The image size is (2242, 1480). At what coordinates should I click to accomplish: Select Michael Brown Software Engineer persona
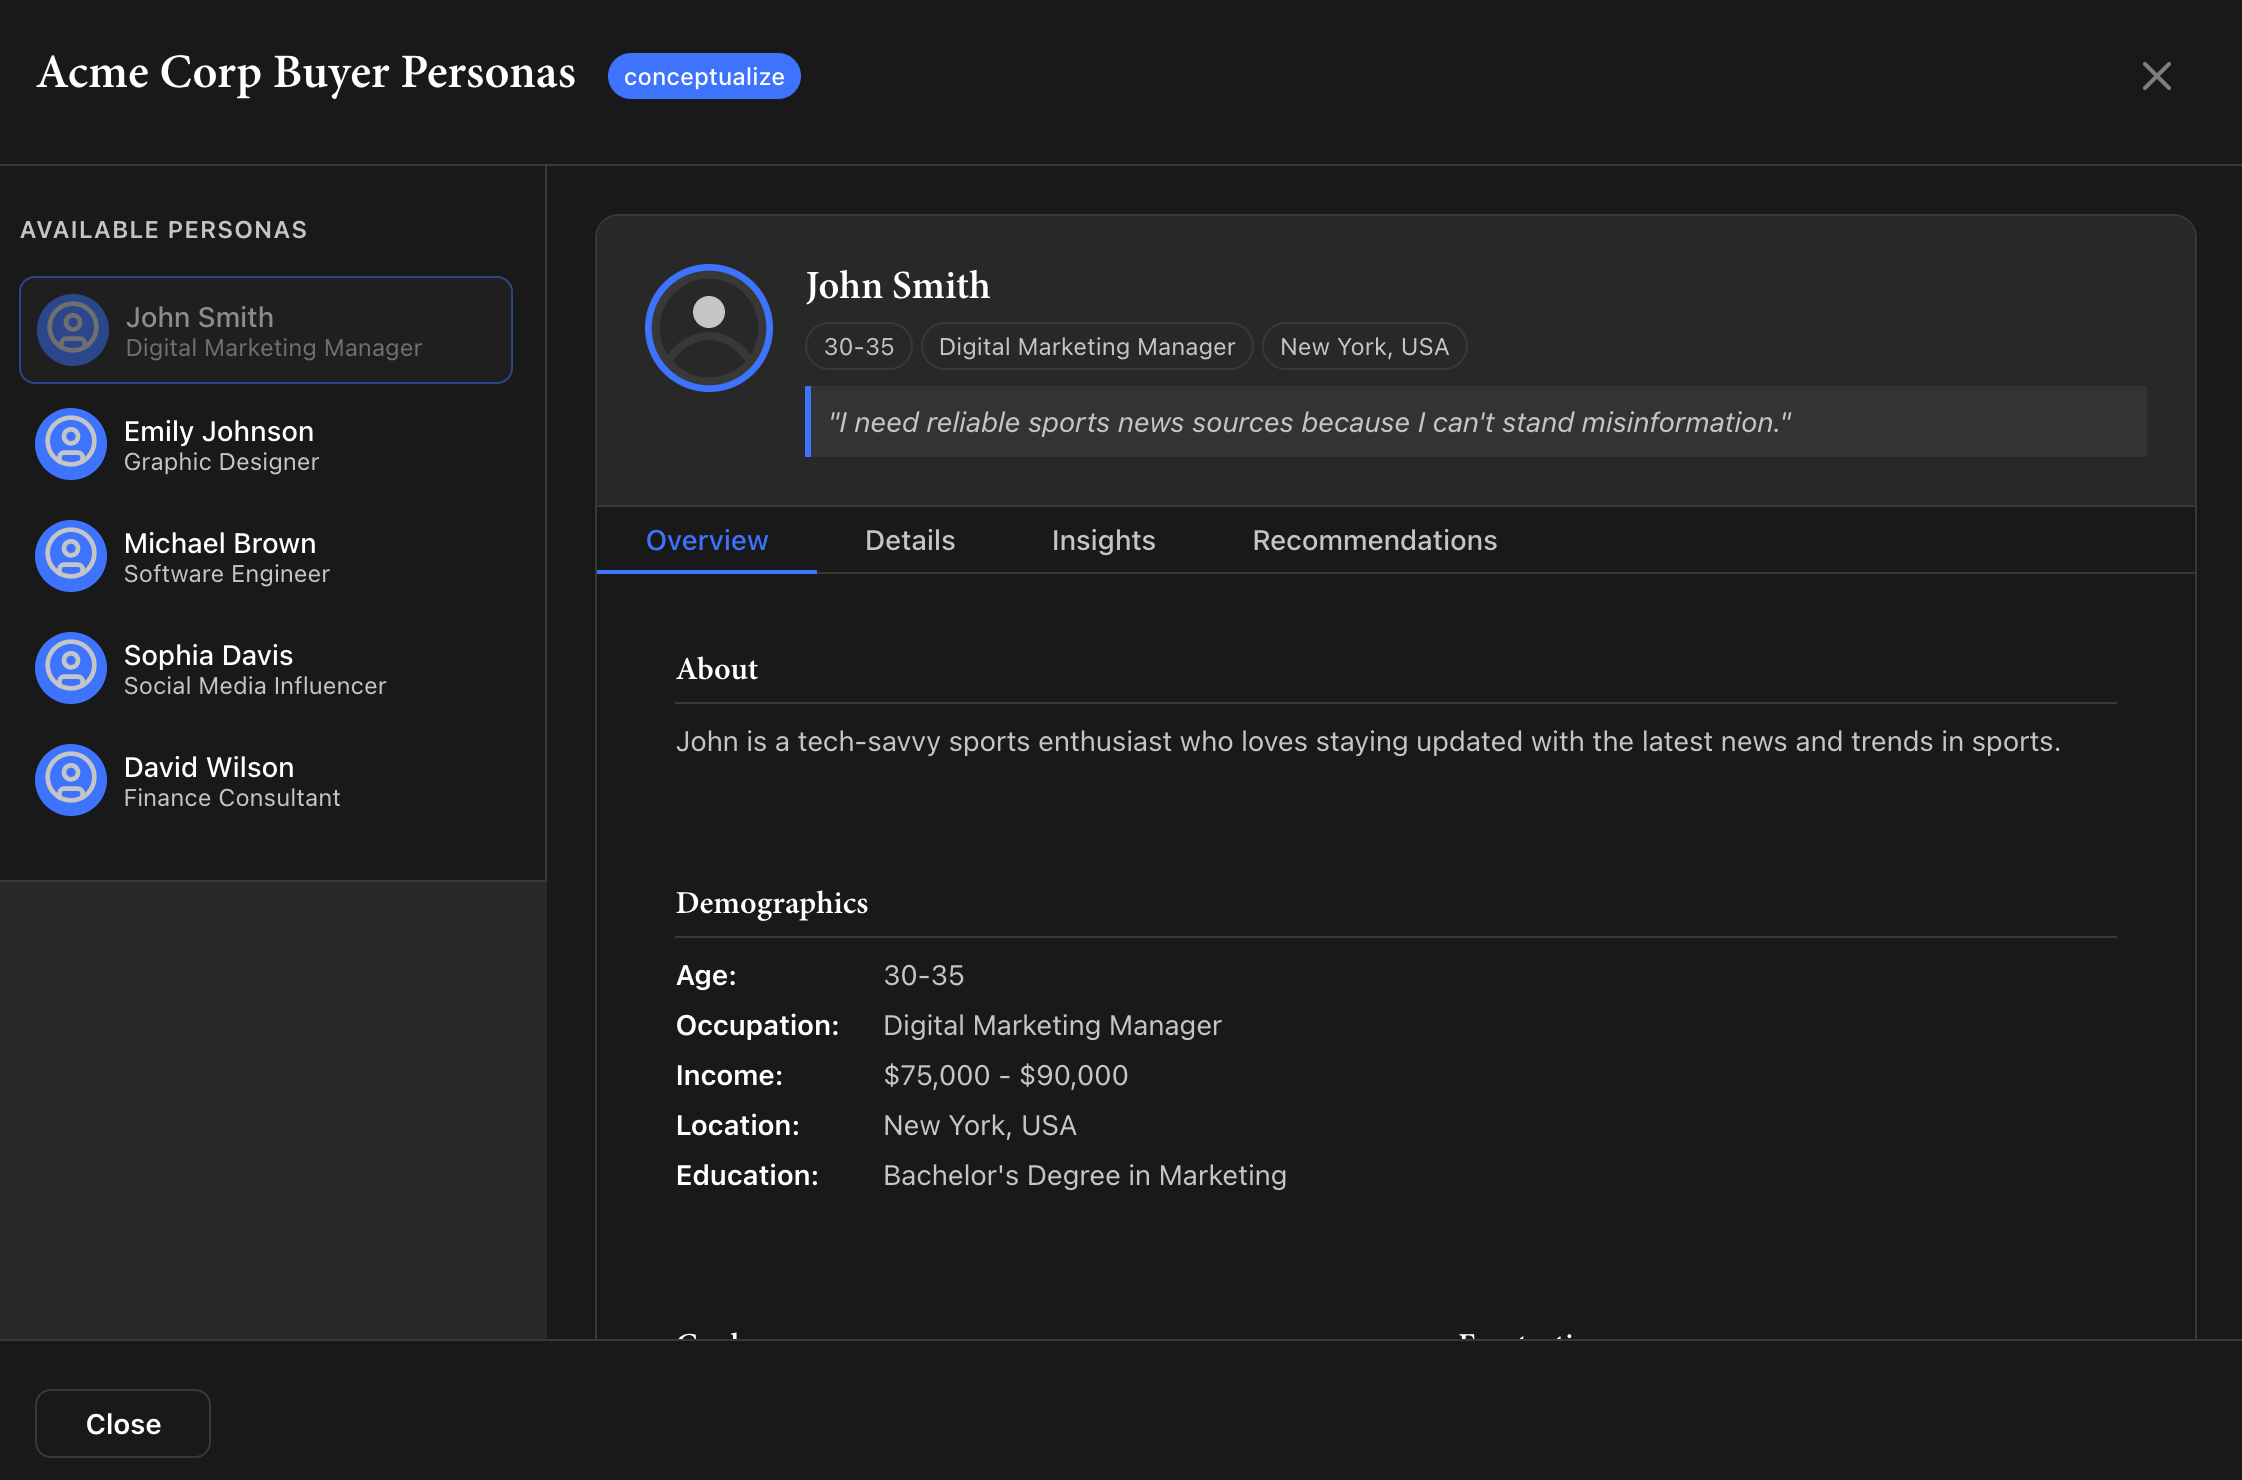(x=266, y=556)
